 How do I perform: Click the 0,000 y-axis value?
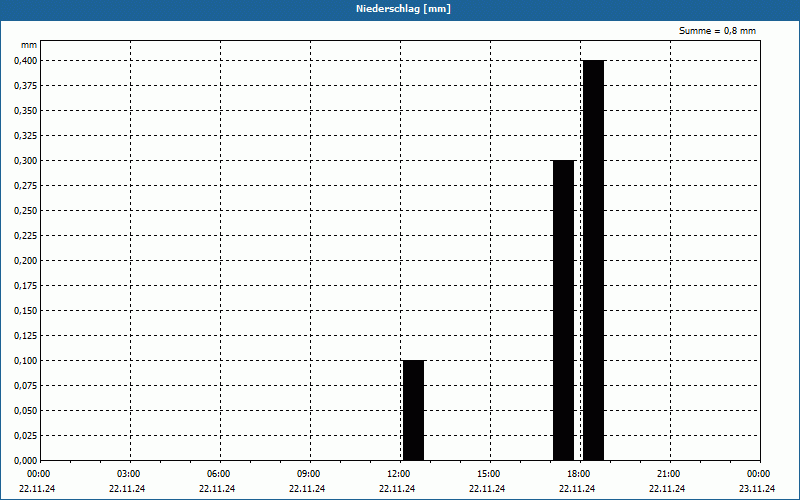26,461
